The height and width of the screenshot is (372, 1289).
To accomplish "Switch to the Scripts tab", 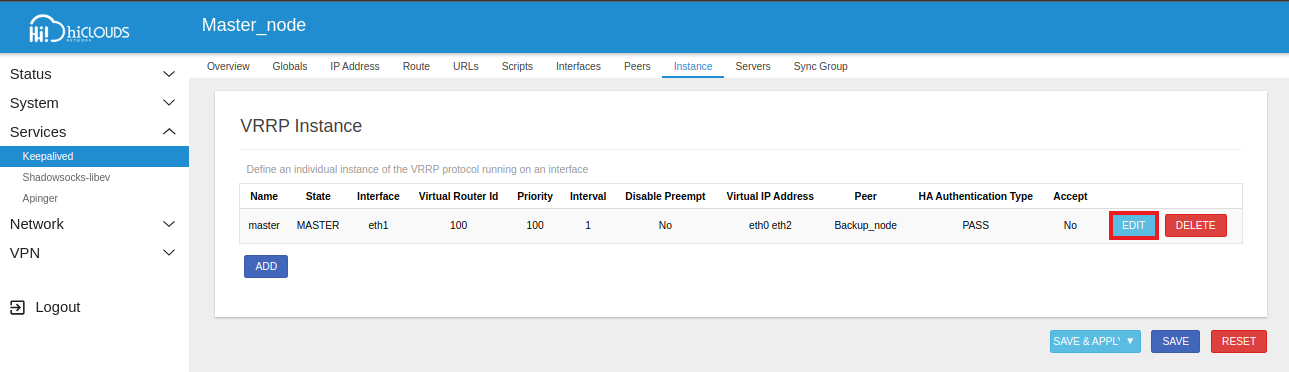I will pos(517,66).
